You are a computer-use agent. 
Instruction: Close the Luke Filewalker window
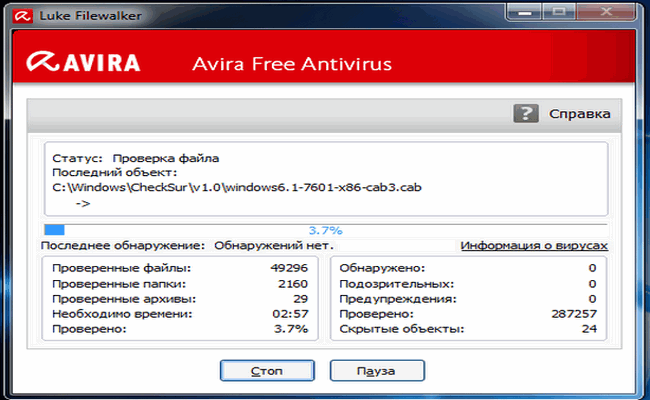[x=606, y=12]
